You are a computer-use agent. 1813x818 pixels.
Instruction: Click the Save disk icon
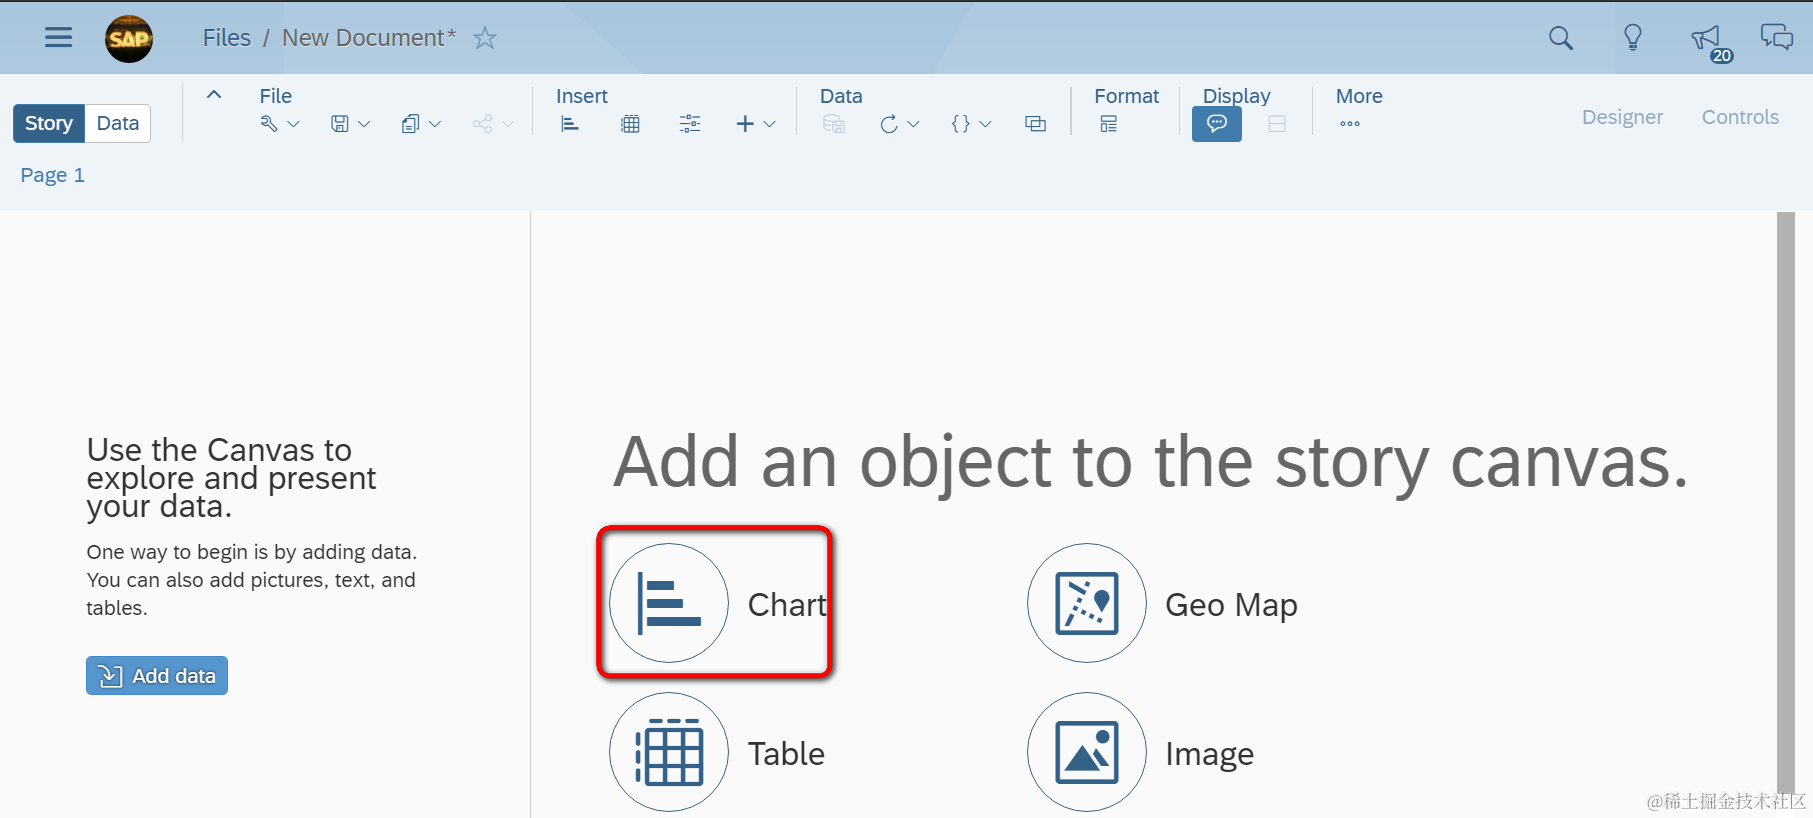(340, 124)
